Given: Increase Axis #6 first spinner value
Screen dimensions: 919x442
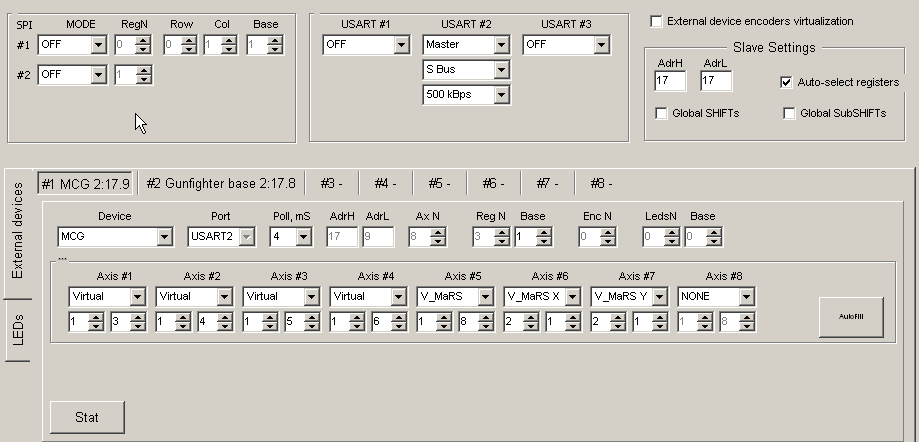Looking at the screenshot, I should point(531,317).
